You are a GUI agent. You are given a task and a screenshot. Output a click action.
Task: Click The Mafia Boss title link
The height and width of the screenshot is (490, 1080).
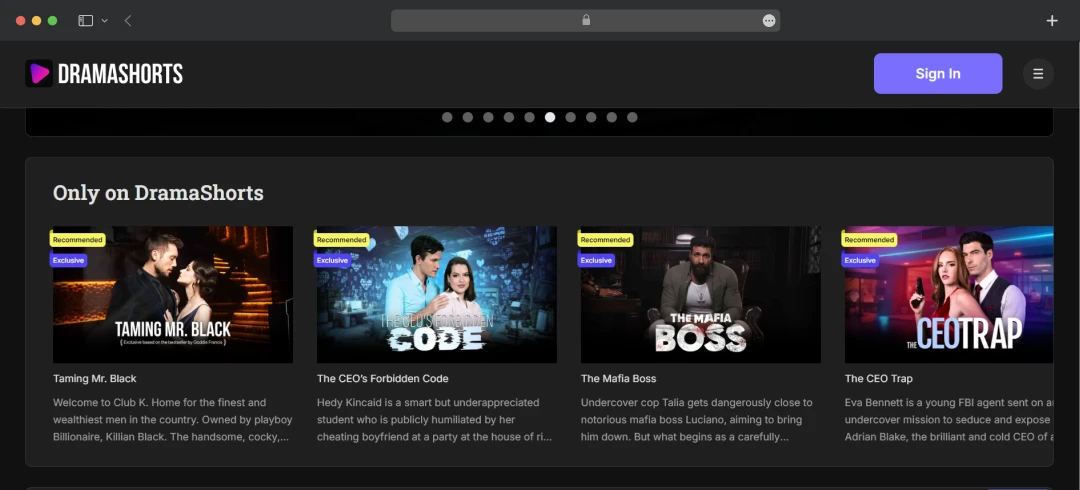tap(618, 378)
